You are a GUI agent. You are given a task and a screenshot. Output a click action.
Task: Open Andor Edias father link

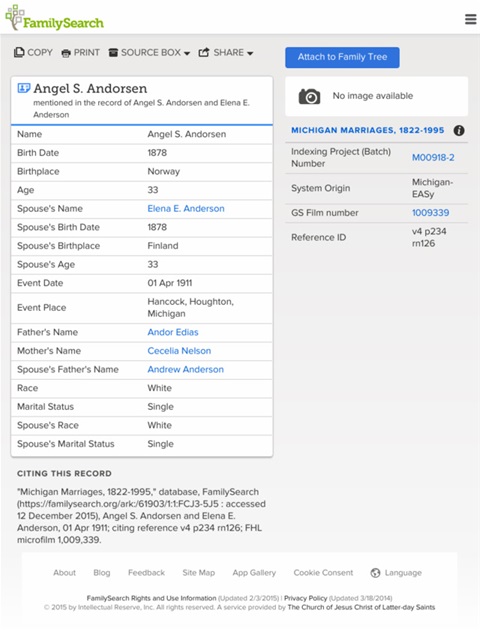173,332
